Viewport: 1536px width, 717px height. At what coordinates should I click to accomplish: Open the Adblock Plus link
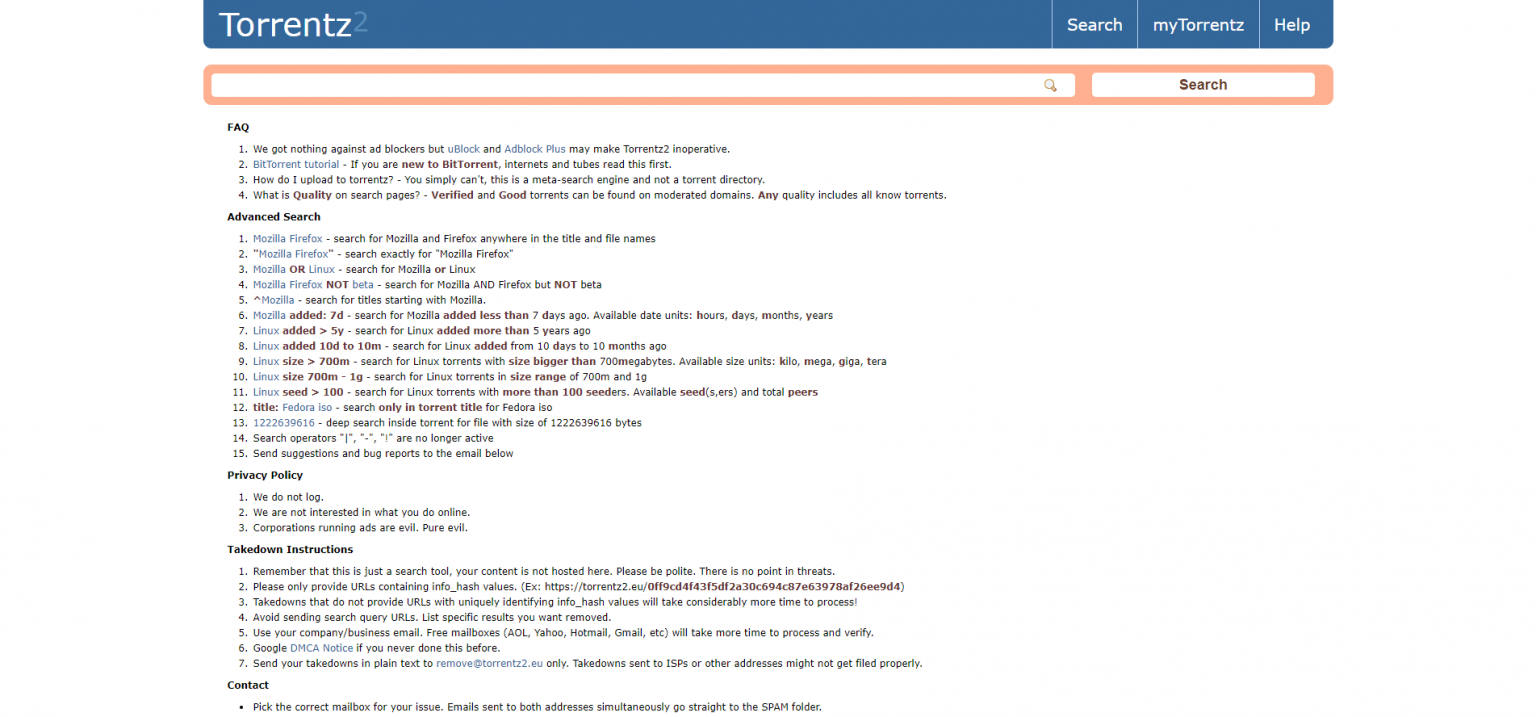pos(535,148)
